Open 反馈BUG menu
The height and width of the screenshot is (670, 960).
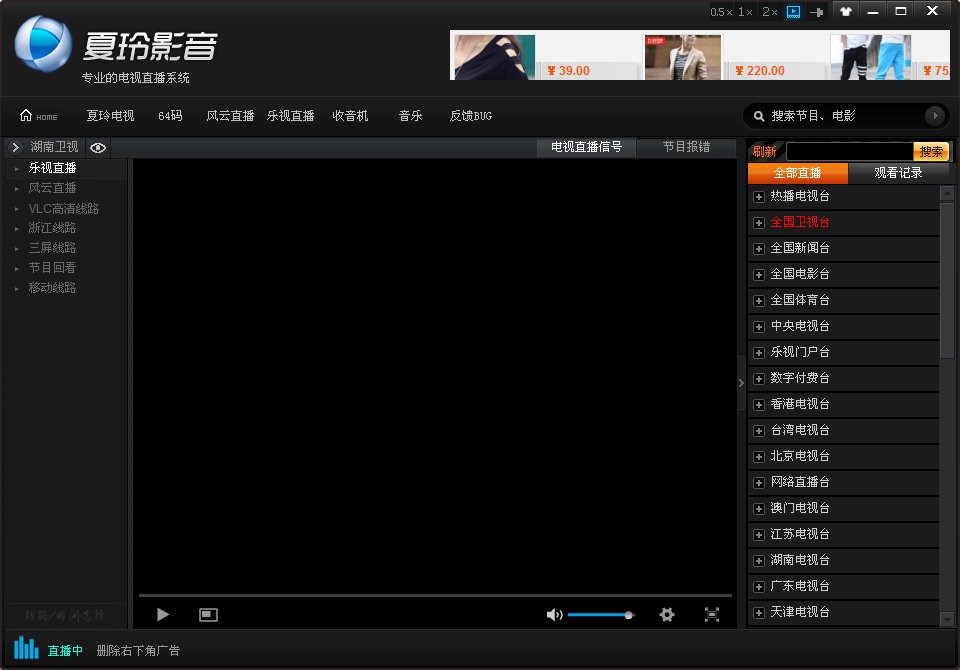coord(471,116)
